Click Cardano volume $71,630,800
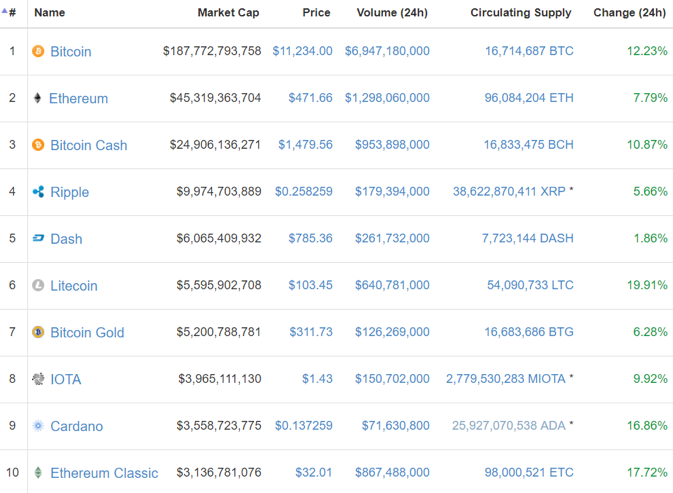The height and width of the screenshot is (493, 673). pyautogui.click(x=396, y=425)
